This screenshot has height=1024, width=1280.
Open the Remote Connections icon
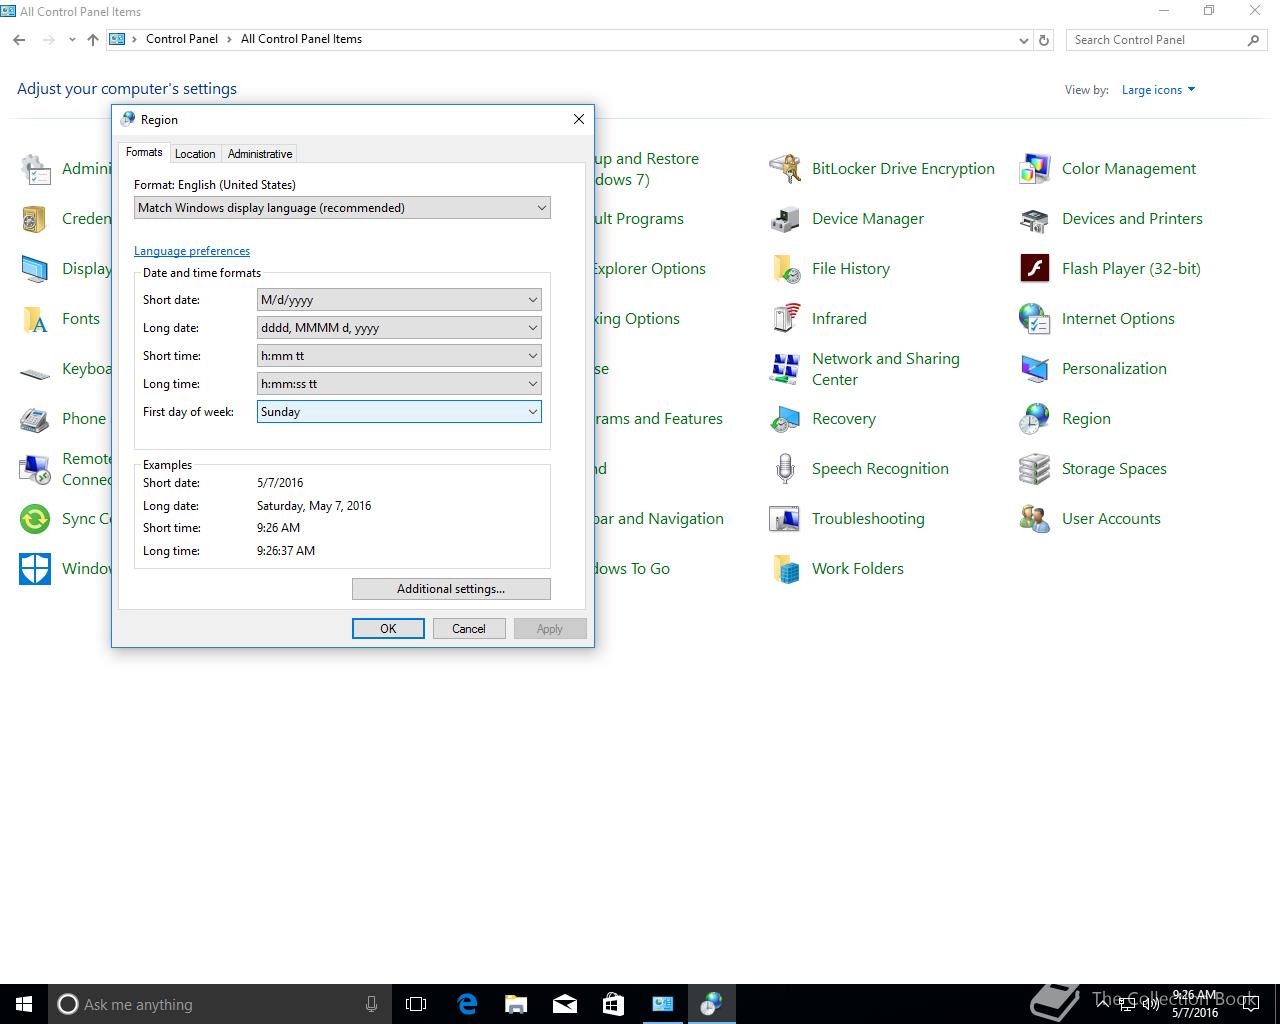click(x=35, y=469)
